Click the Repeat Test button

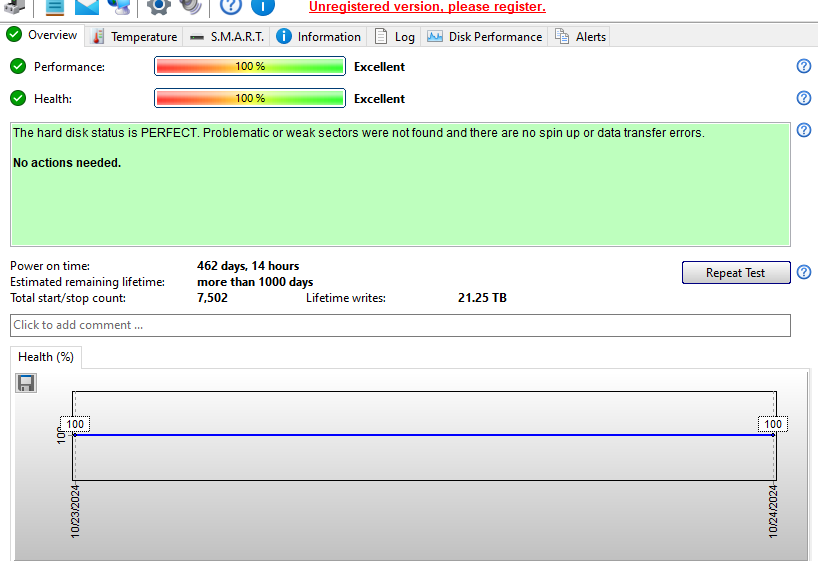click(x=736, y=272)
